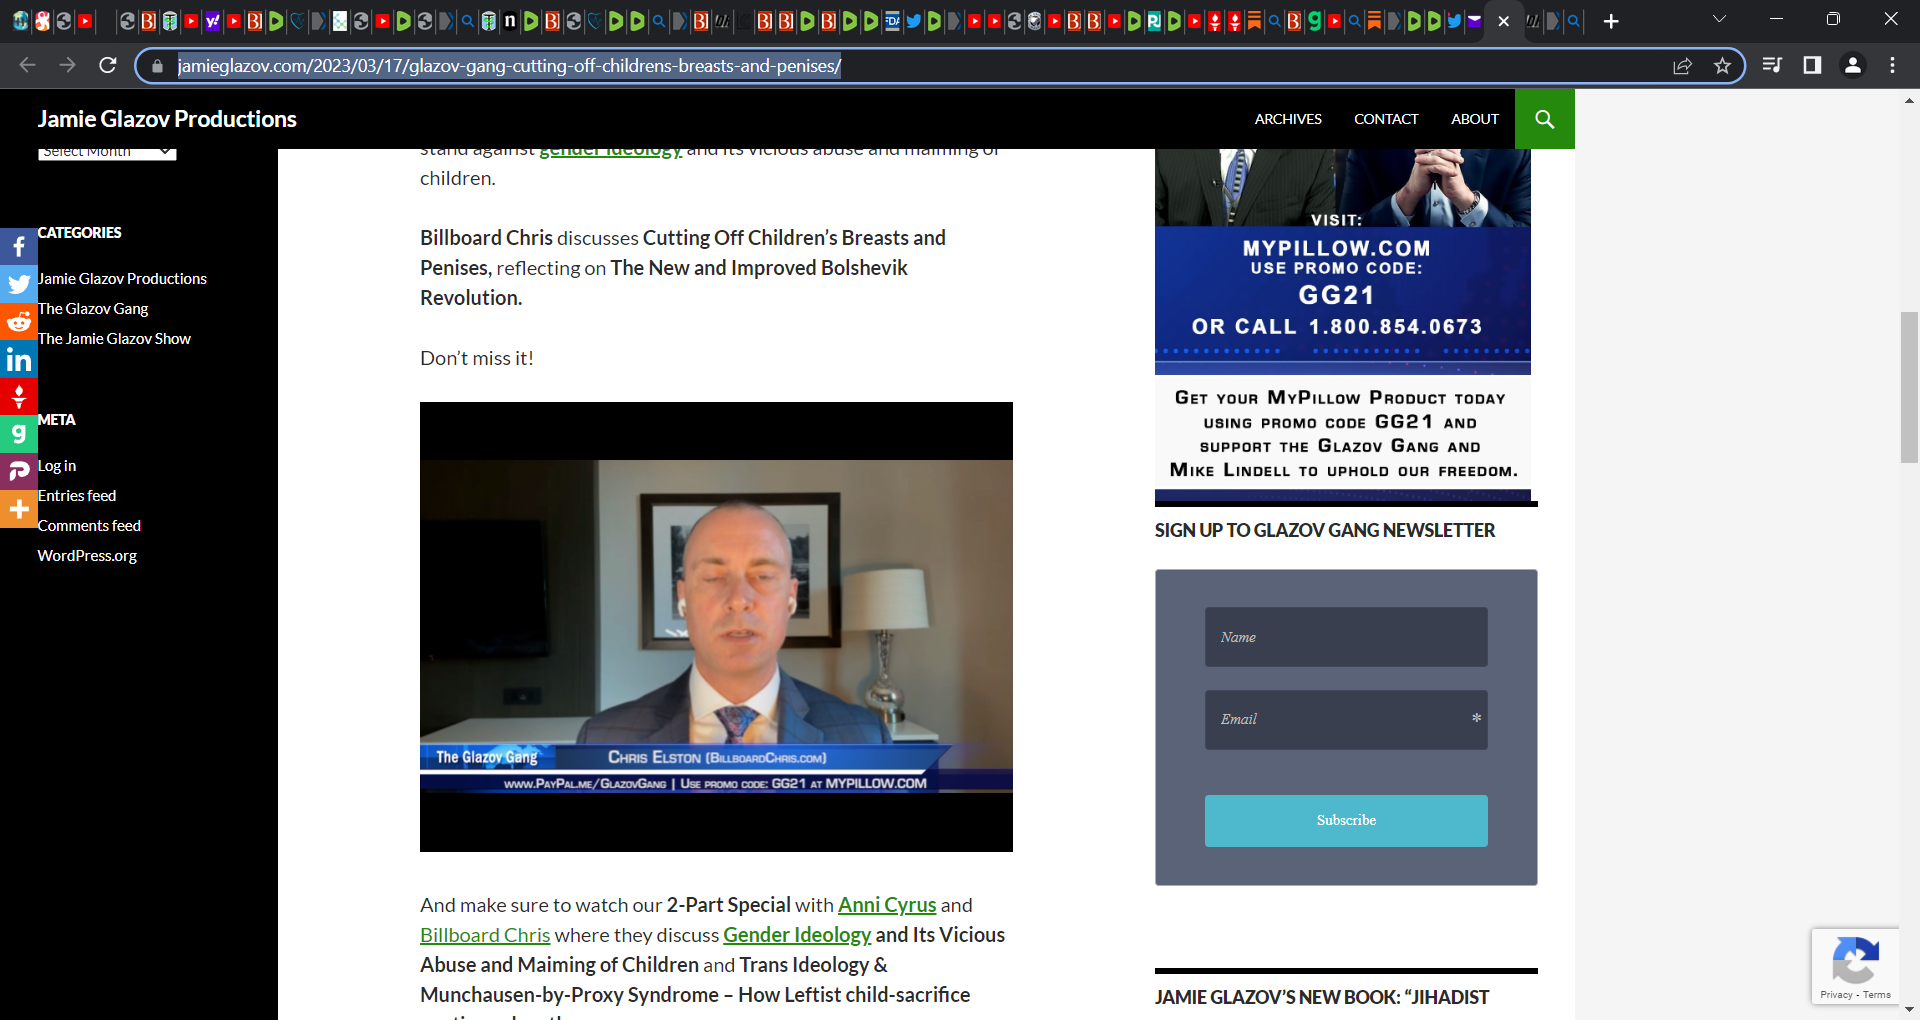Click the orange plus more-sharing icon
The width and height of the screenshot is (1920, 1020).
[x=18, y=509]
